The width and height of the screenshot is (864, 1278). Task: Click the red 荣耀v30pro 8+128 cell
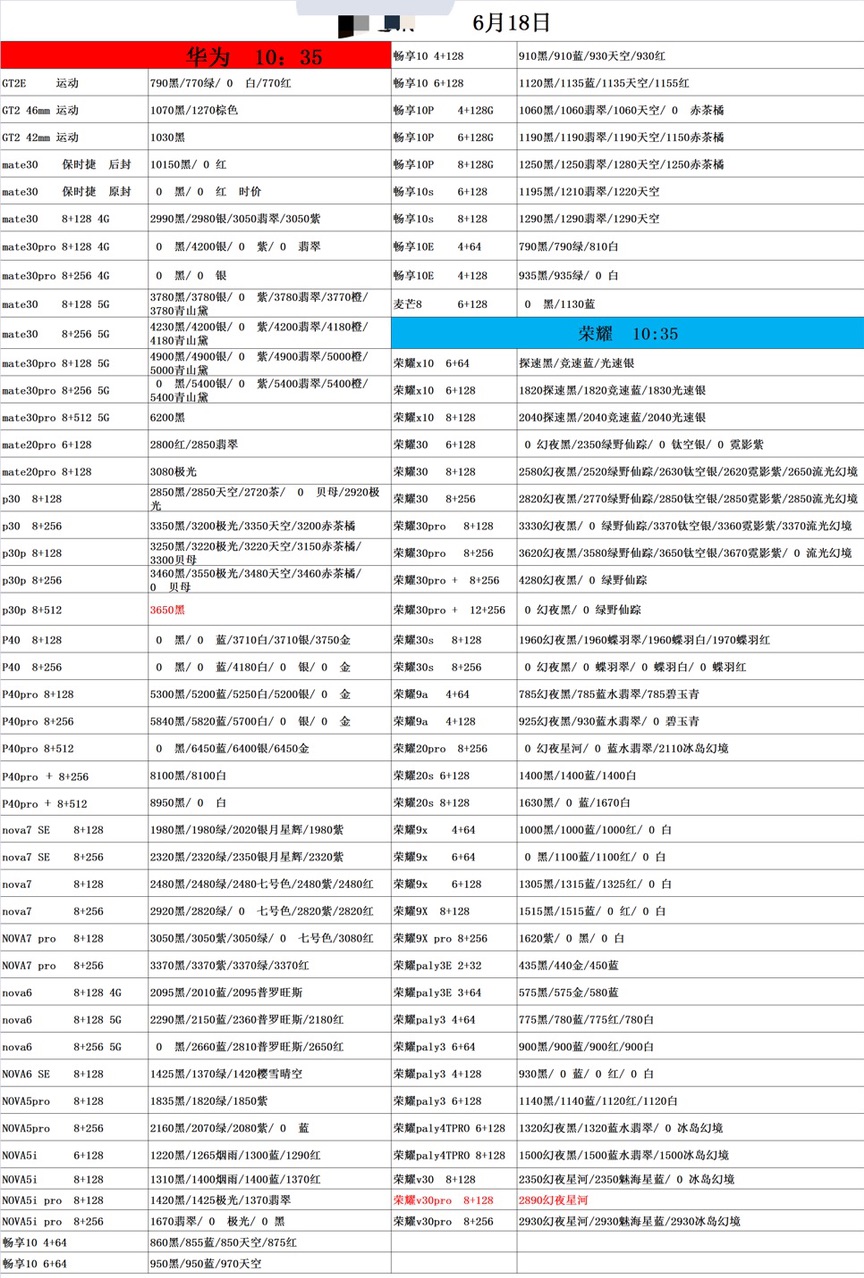click(x=454, y=1200)
